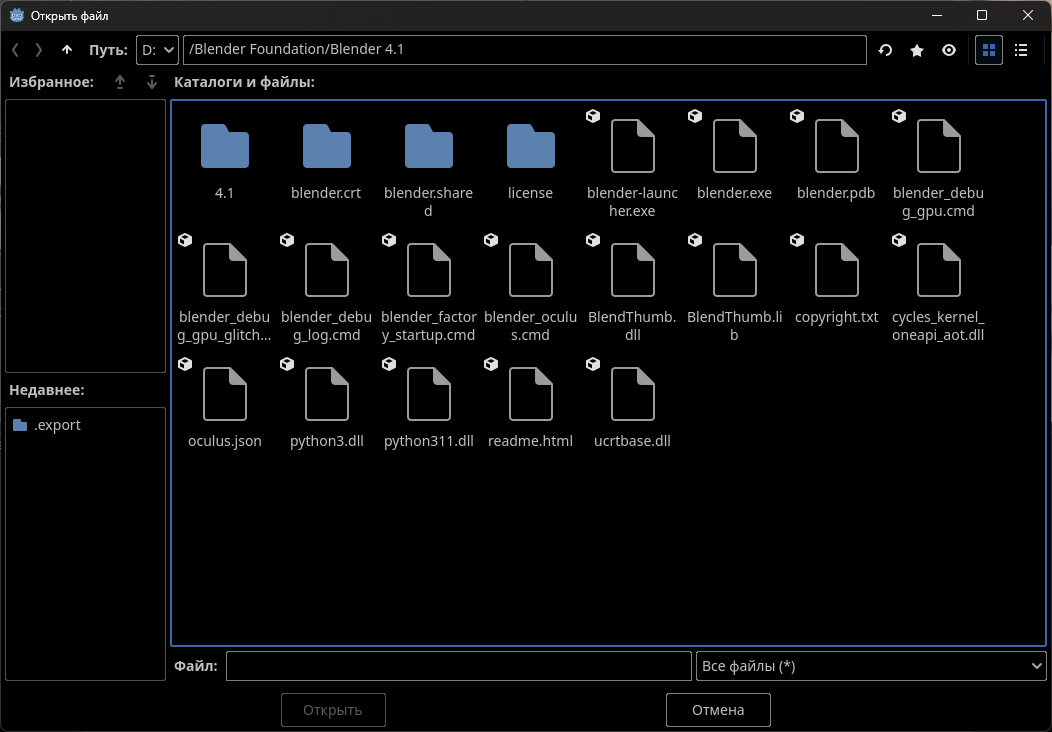Click the Отмена button
Viewport: 1052px width, 732px height.
coord(718,710)
